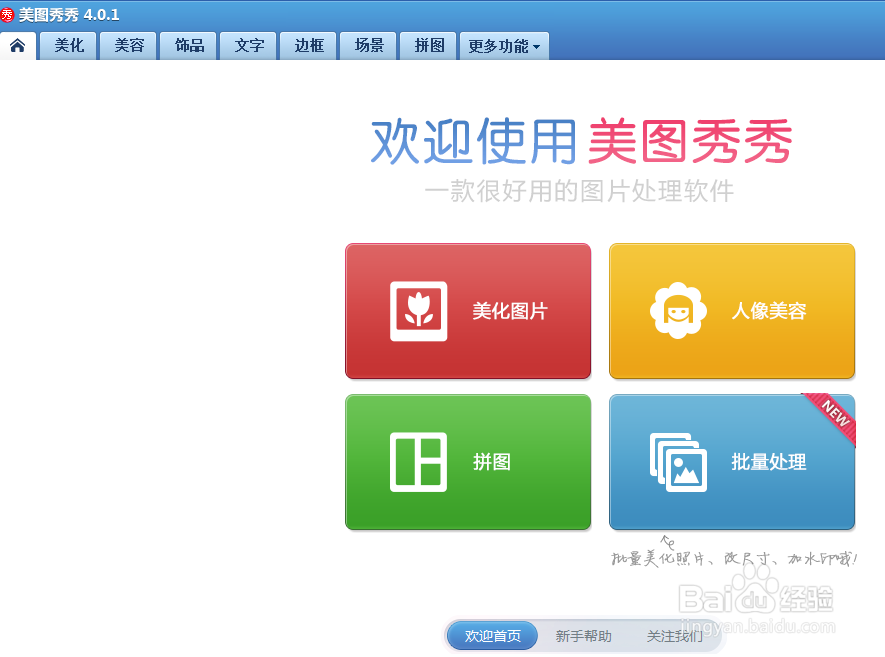Viewport: 885px width, 657px height.
Task: Open the 文字 text tools
Action: click(x=247, y=45)
